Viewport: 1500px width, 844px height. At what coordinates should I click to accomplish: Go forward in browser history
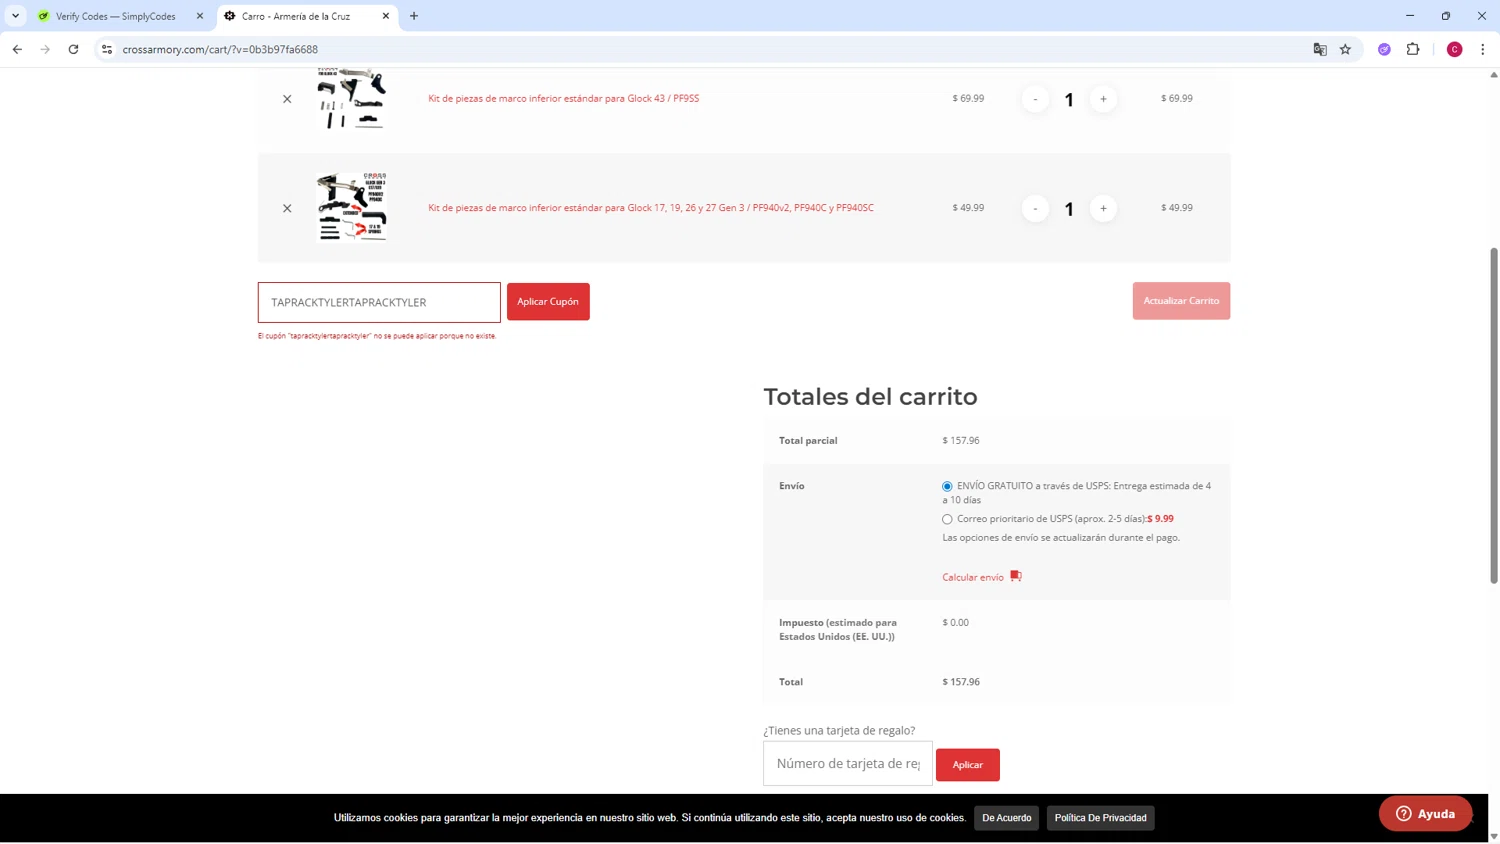click(45, 49)
